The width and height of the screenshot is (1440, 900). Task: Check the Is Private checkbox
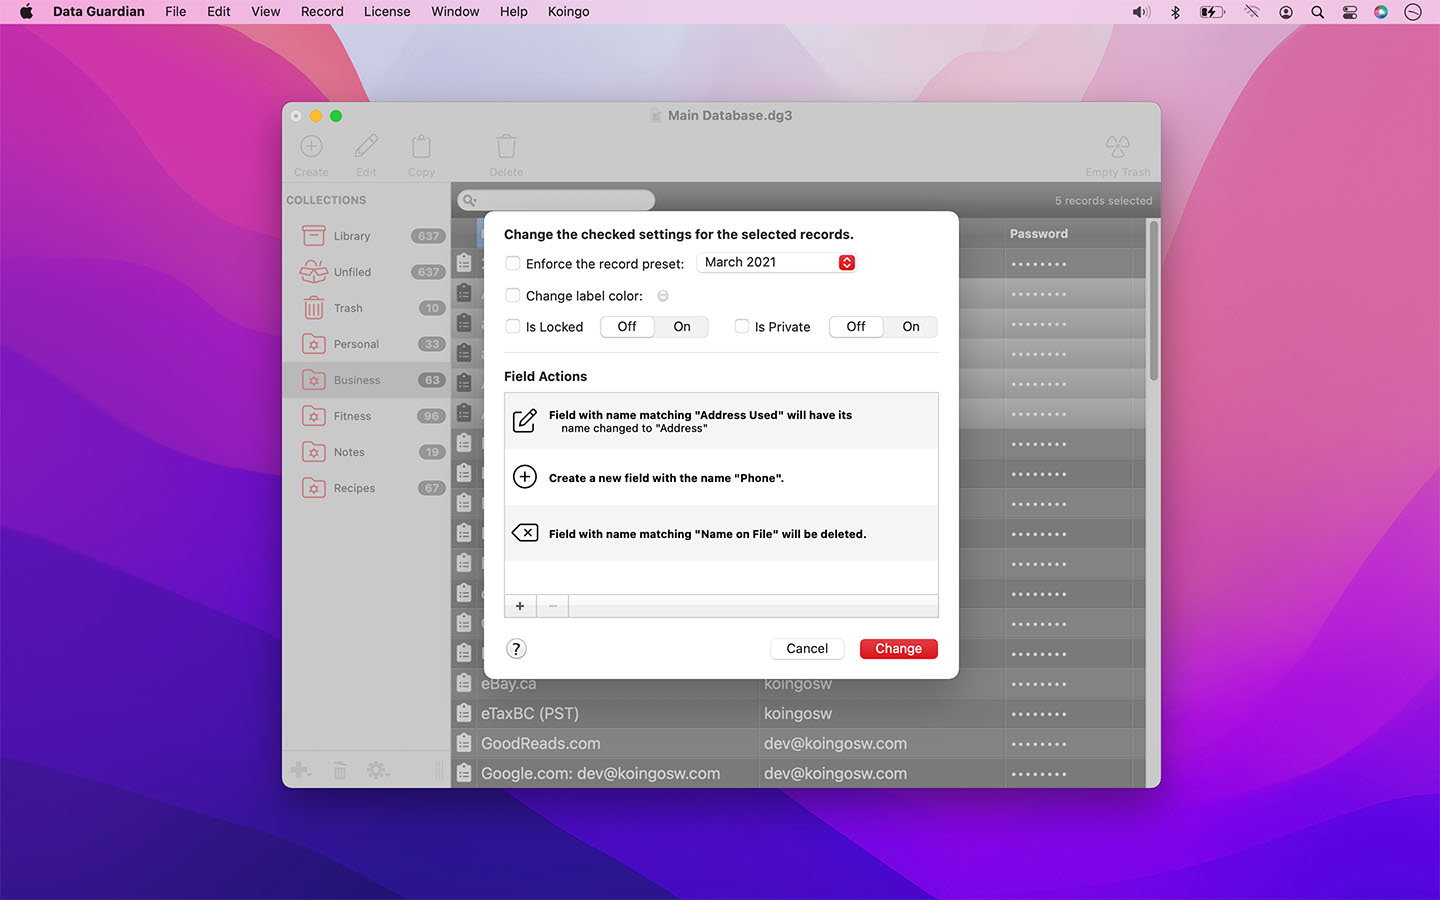point(742,326)
